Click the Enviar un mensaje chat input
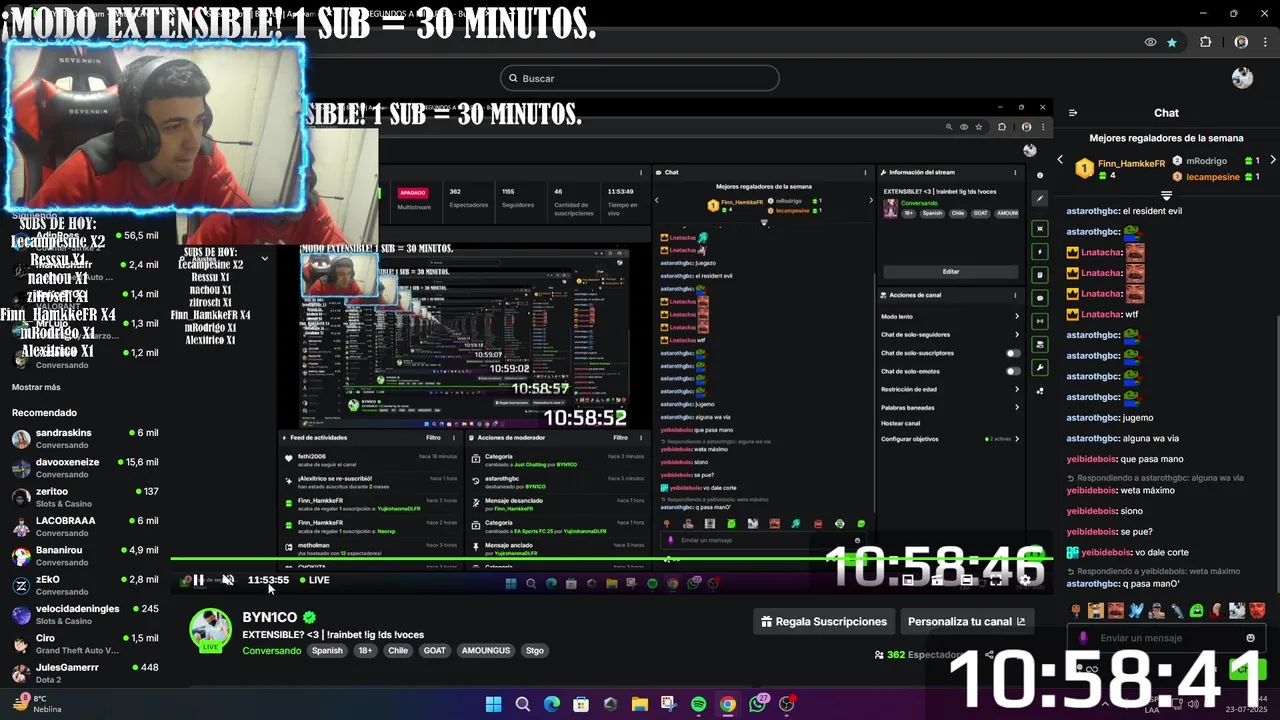The width and height of the screenshot is (1280, 720). pos(1166,638)
